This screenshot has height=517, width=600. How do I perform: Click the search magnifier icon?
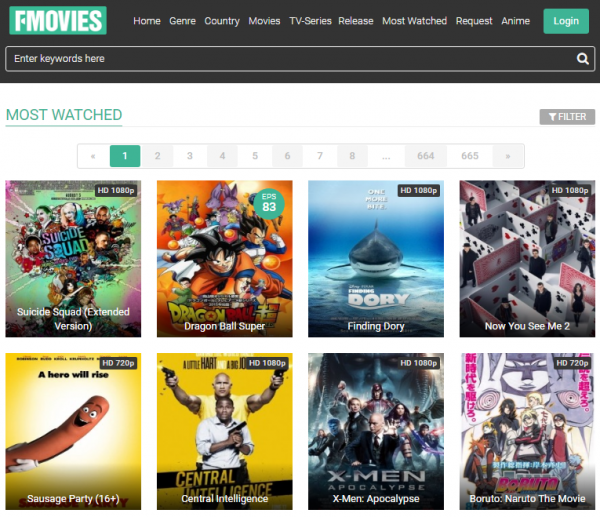coord(583,59)
